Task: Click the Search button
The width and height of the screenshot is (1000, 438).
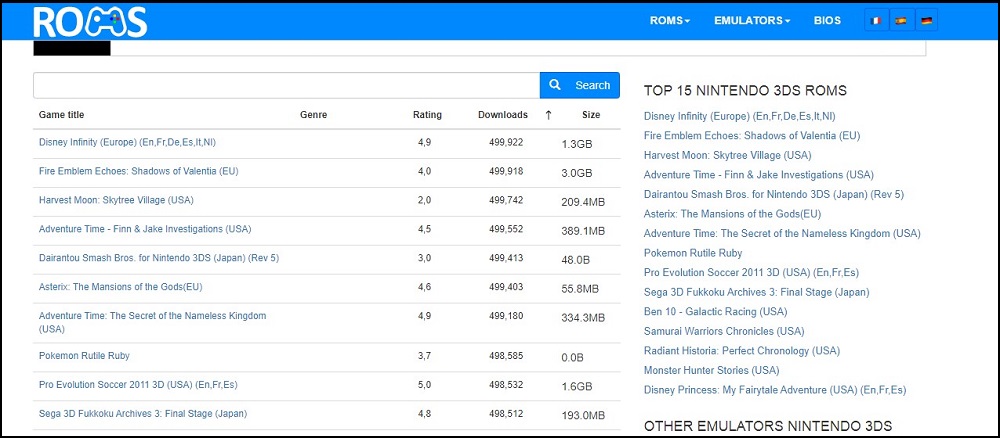Action: [x=580, y=85]
